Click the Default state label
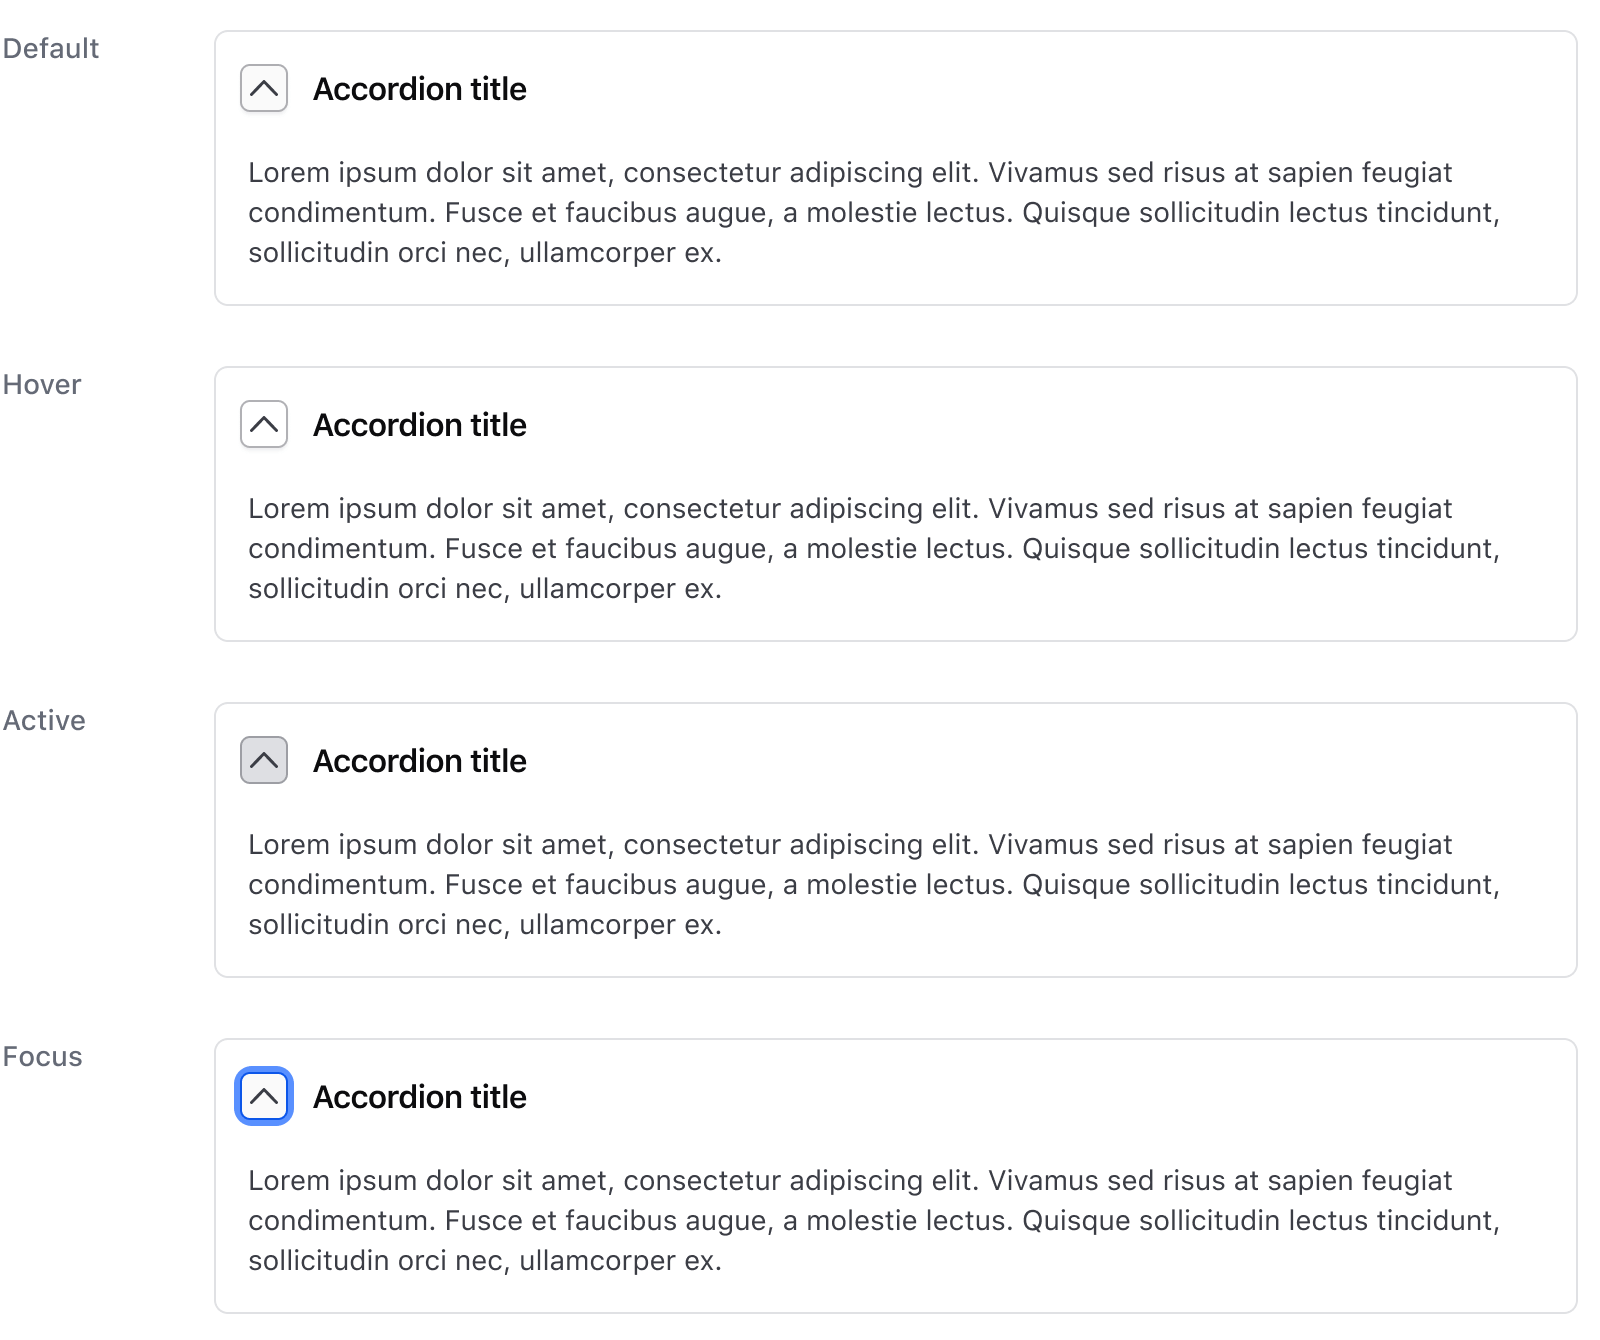1600x1340 pixels. 51,48
